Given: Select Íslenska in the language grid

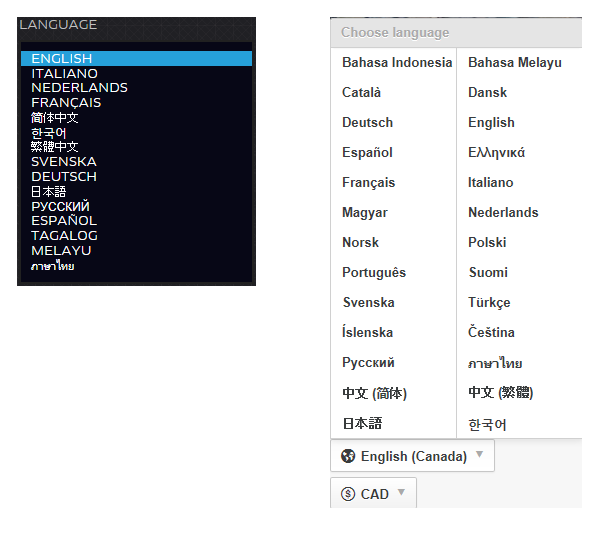Looking at the screenshot, I should pos(367,332).
